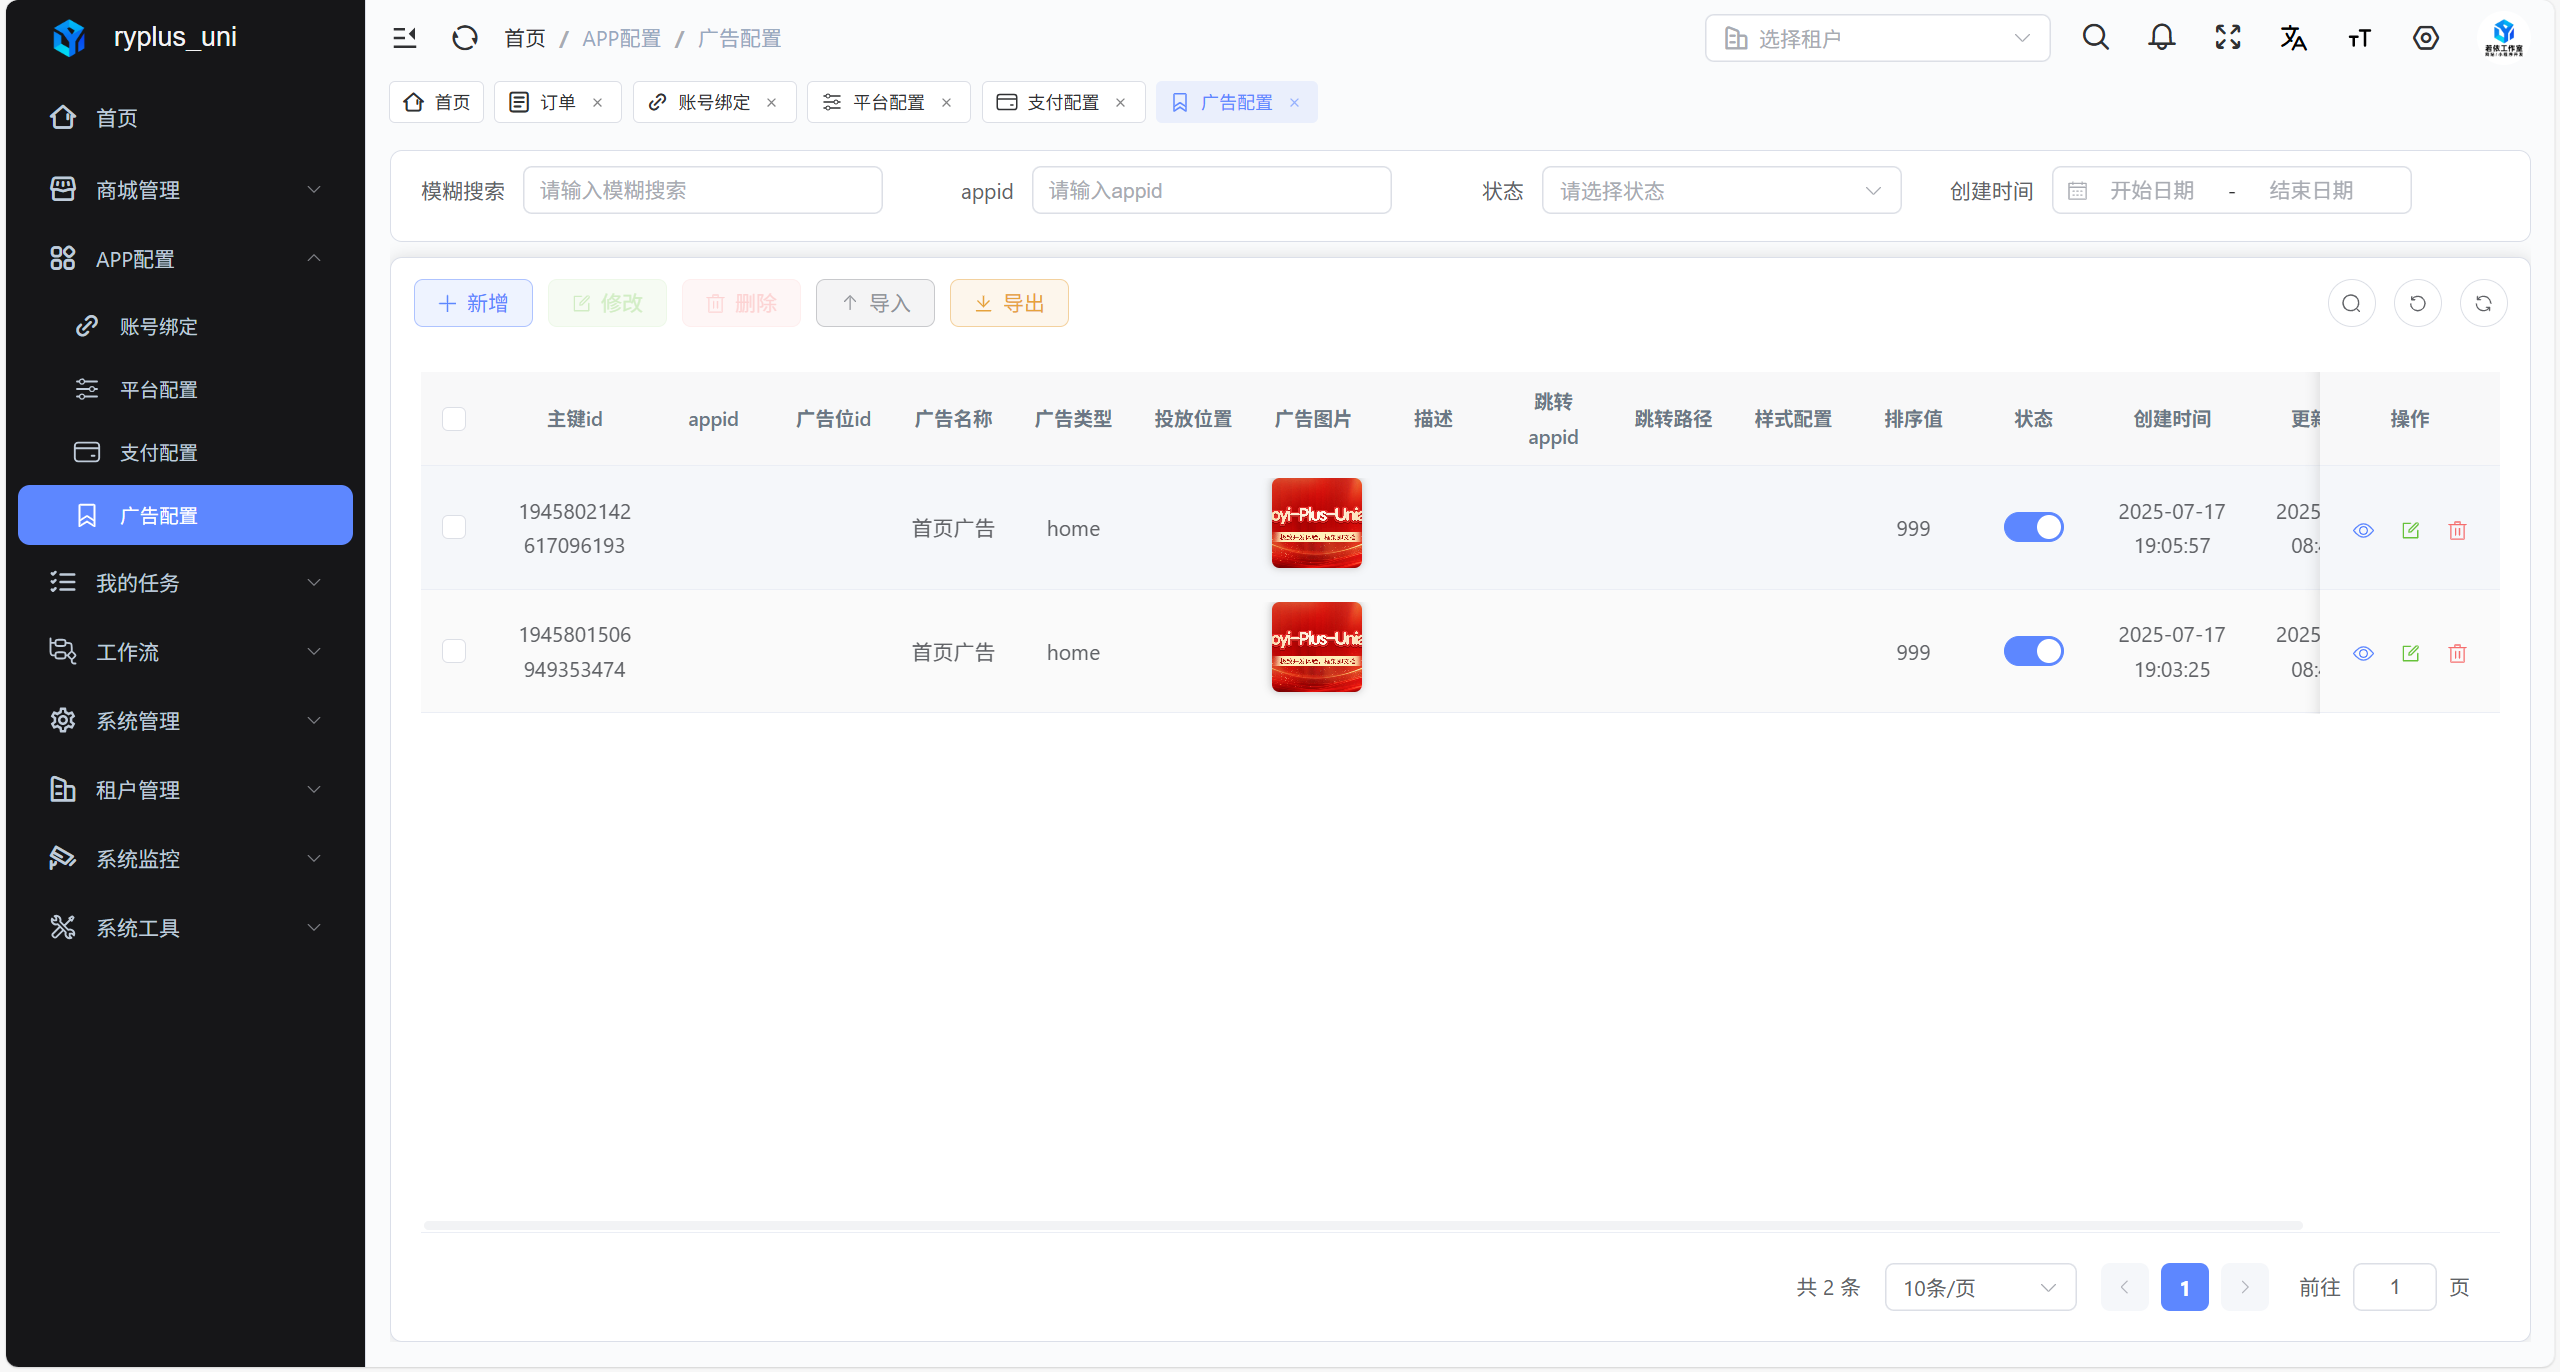Screen dimensions: 2560x1372
Task: Open the layout settings gear icon
Action: click(2425, 38)
